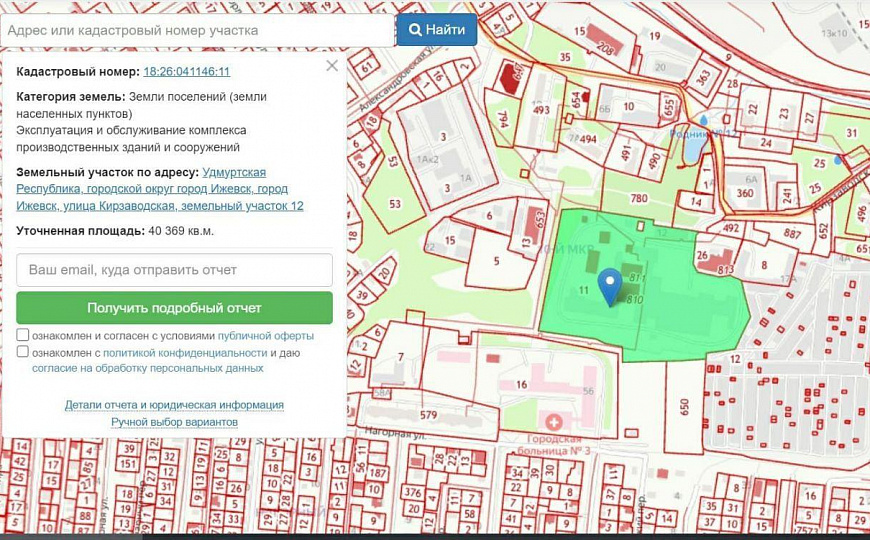Image resolution: width=870 pixels, height=540 pixels.
Task: Click the magnifier icon in Найти button
Action: pyautogui.click(x=415, y=29)
